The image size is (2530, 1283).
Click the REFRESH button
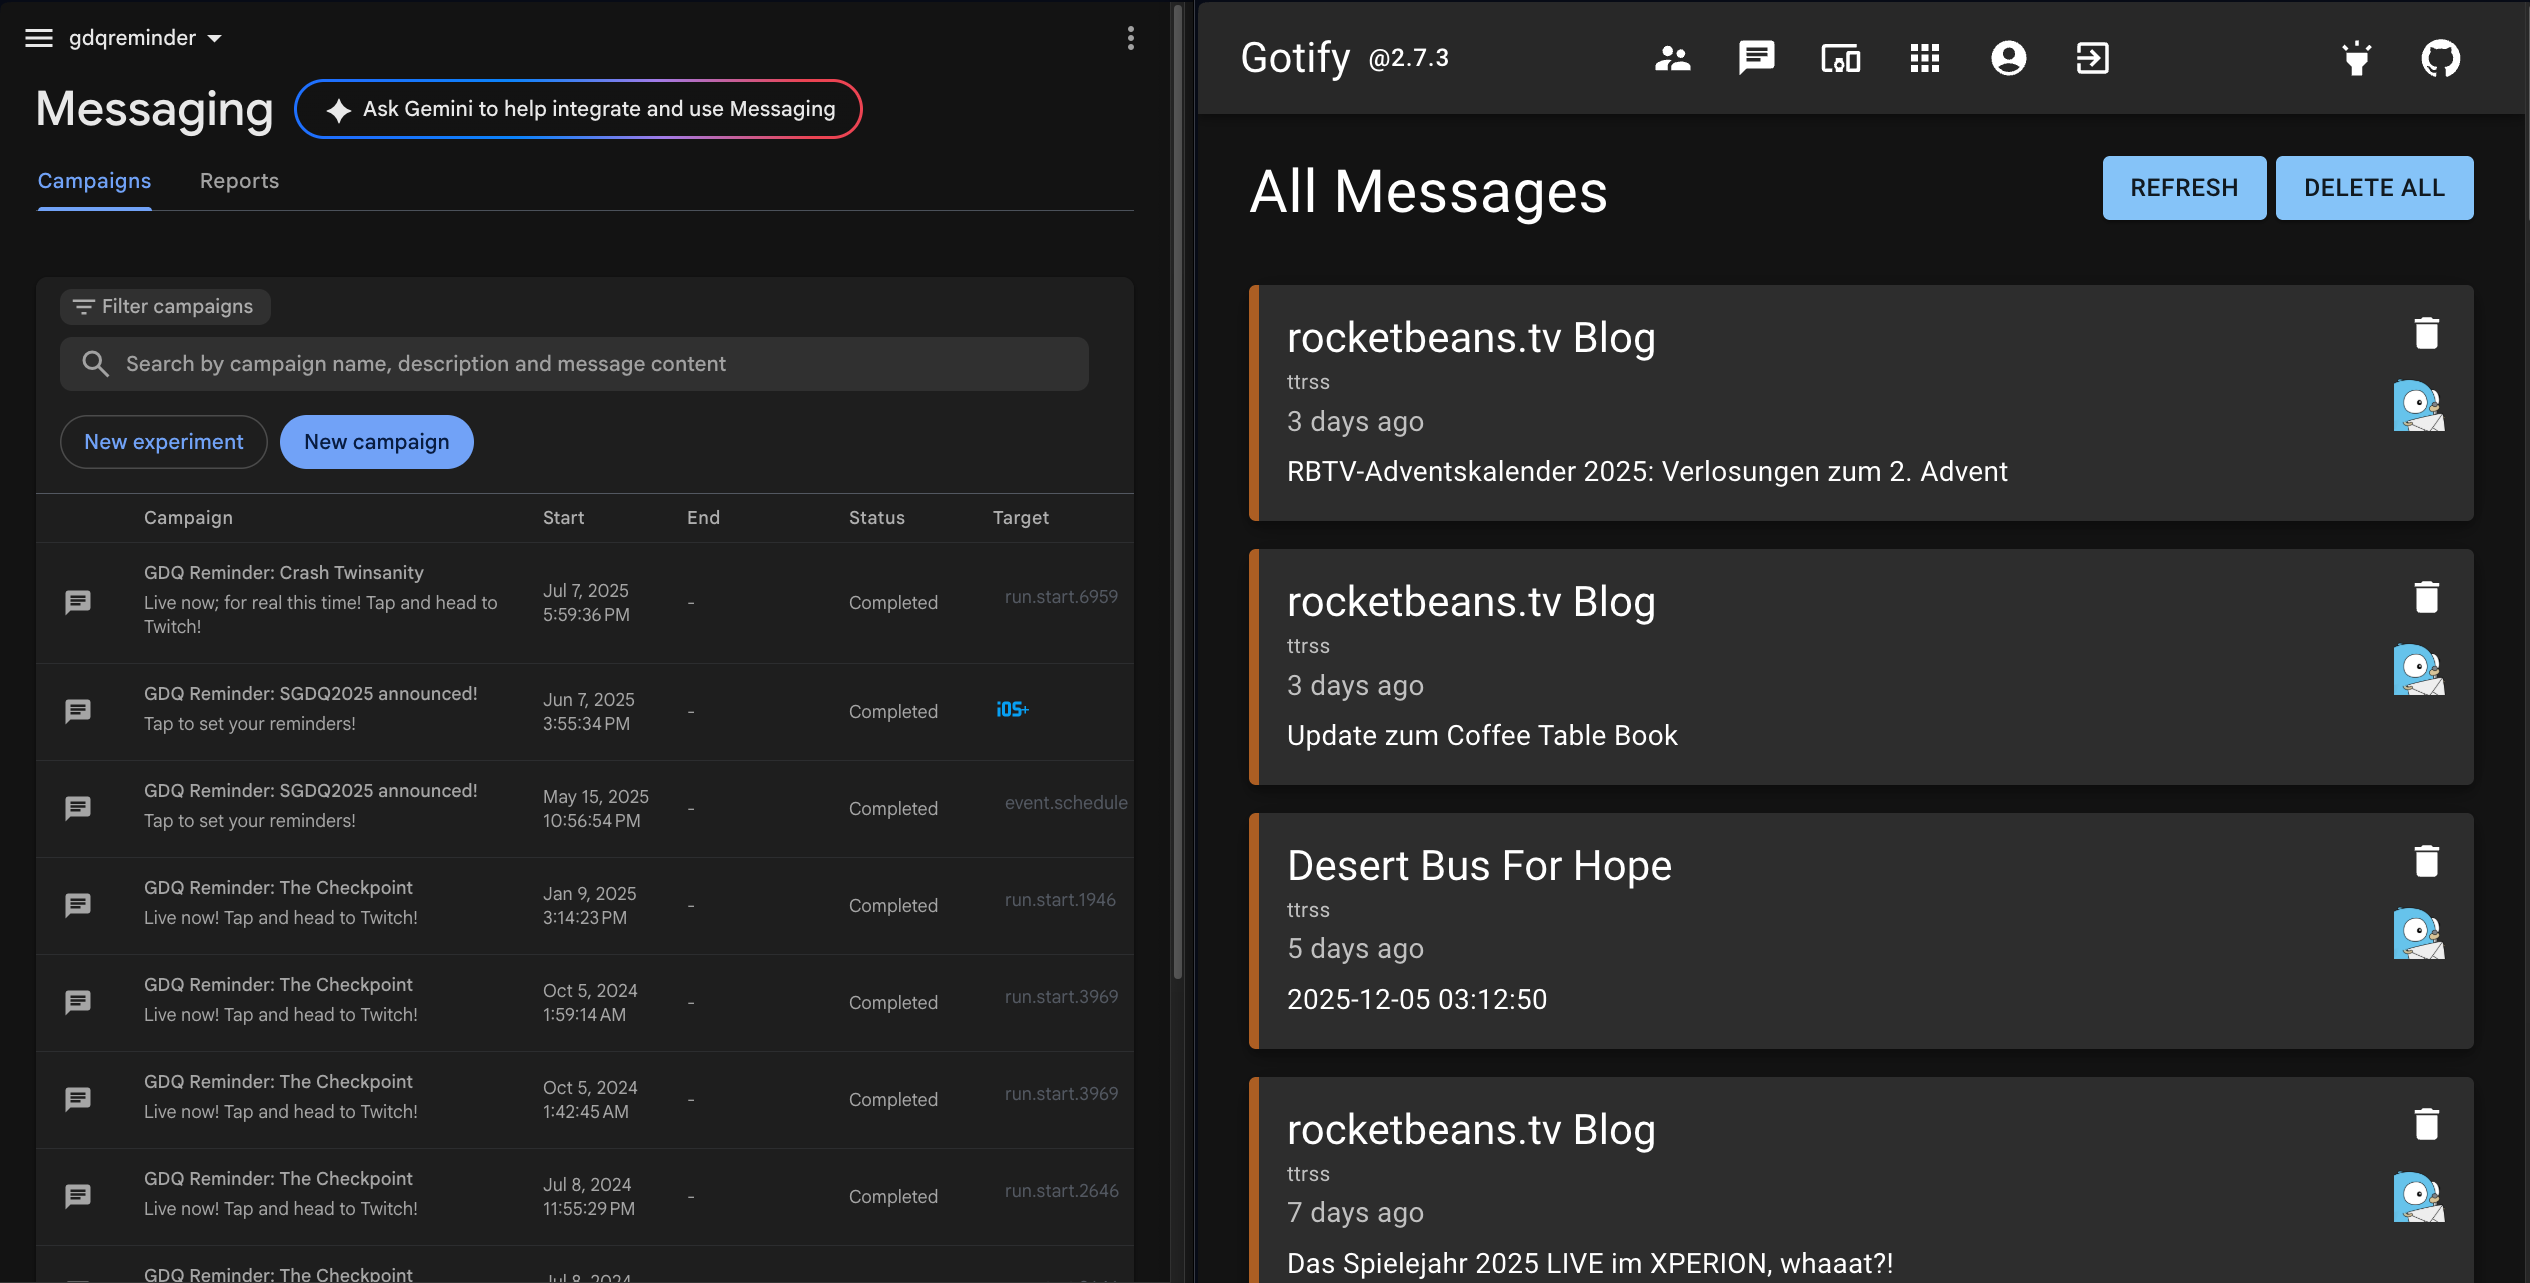2183,188
